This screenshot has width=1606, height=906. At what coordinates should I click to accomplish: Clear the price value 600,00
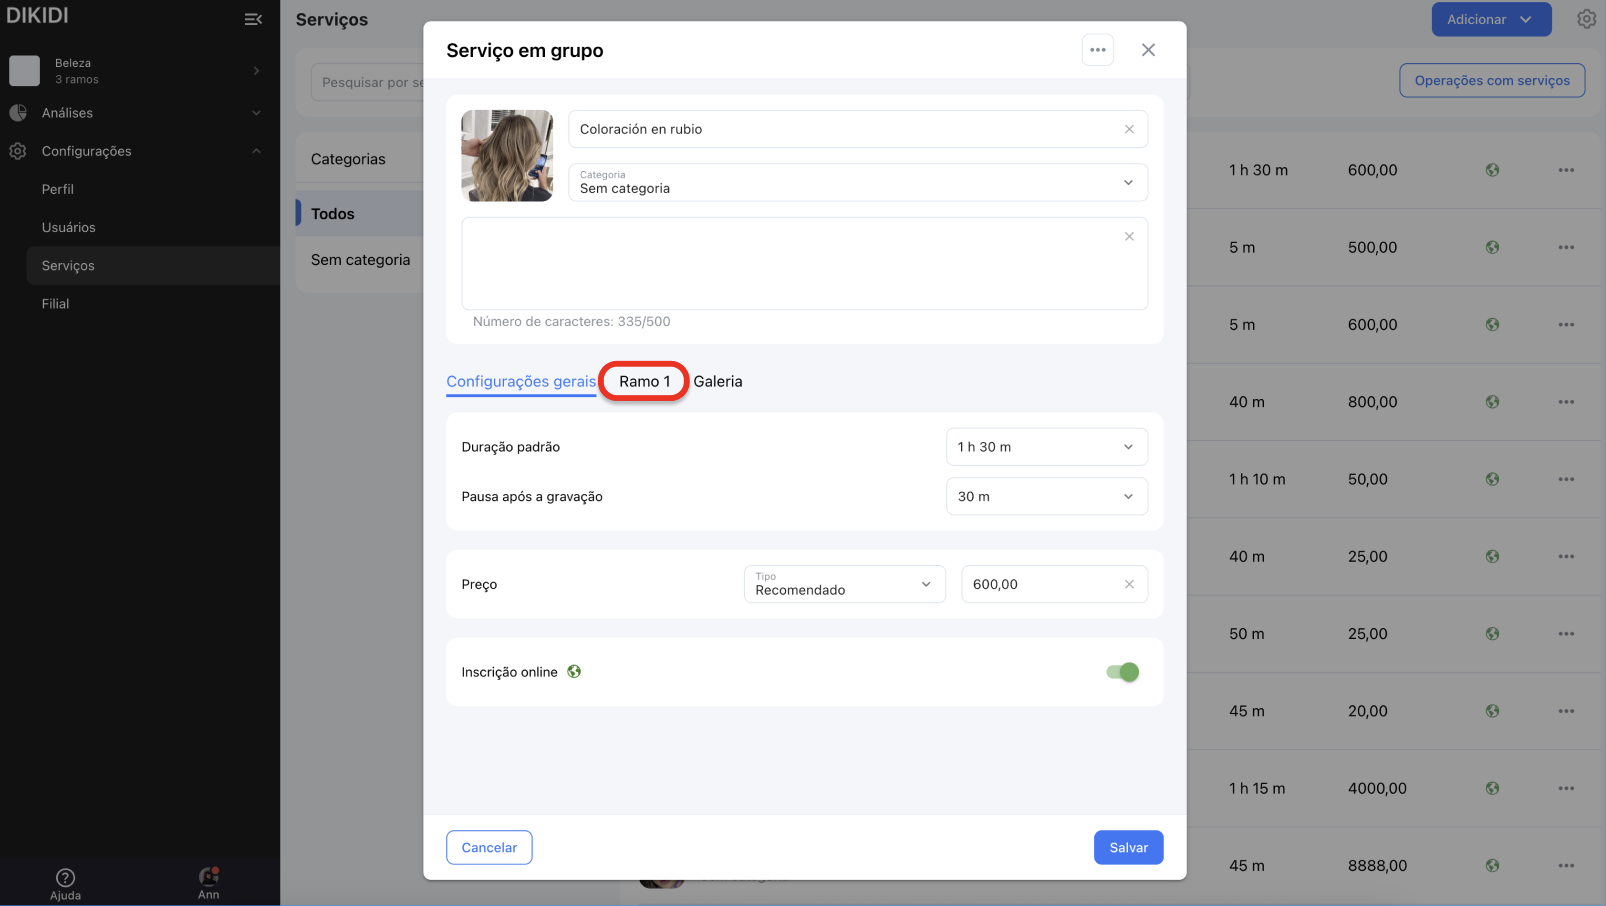[1129, 585]
